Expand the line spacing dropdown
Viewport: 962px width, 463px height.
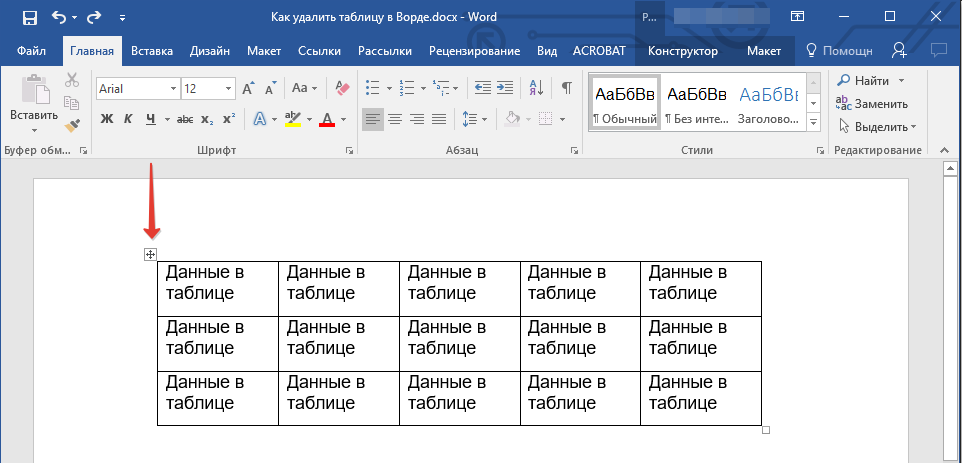(x=484, y=119)
